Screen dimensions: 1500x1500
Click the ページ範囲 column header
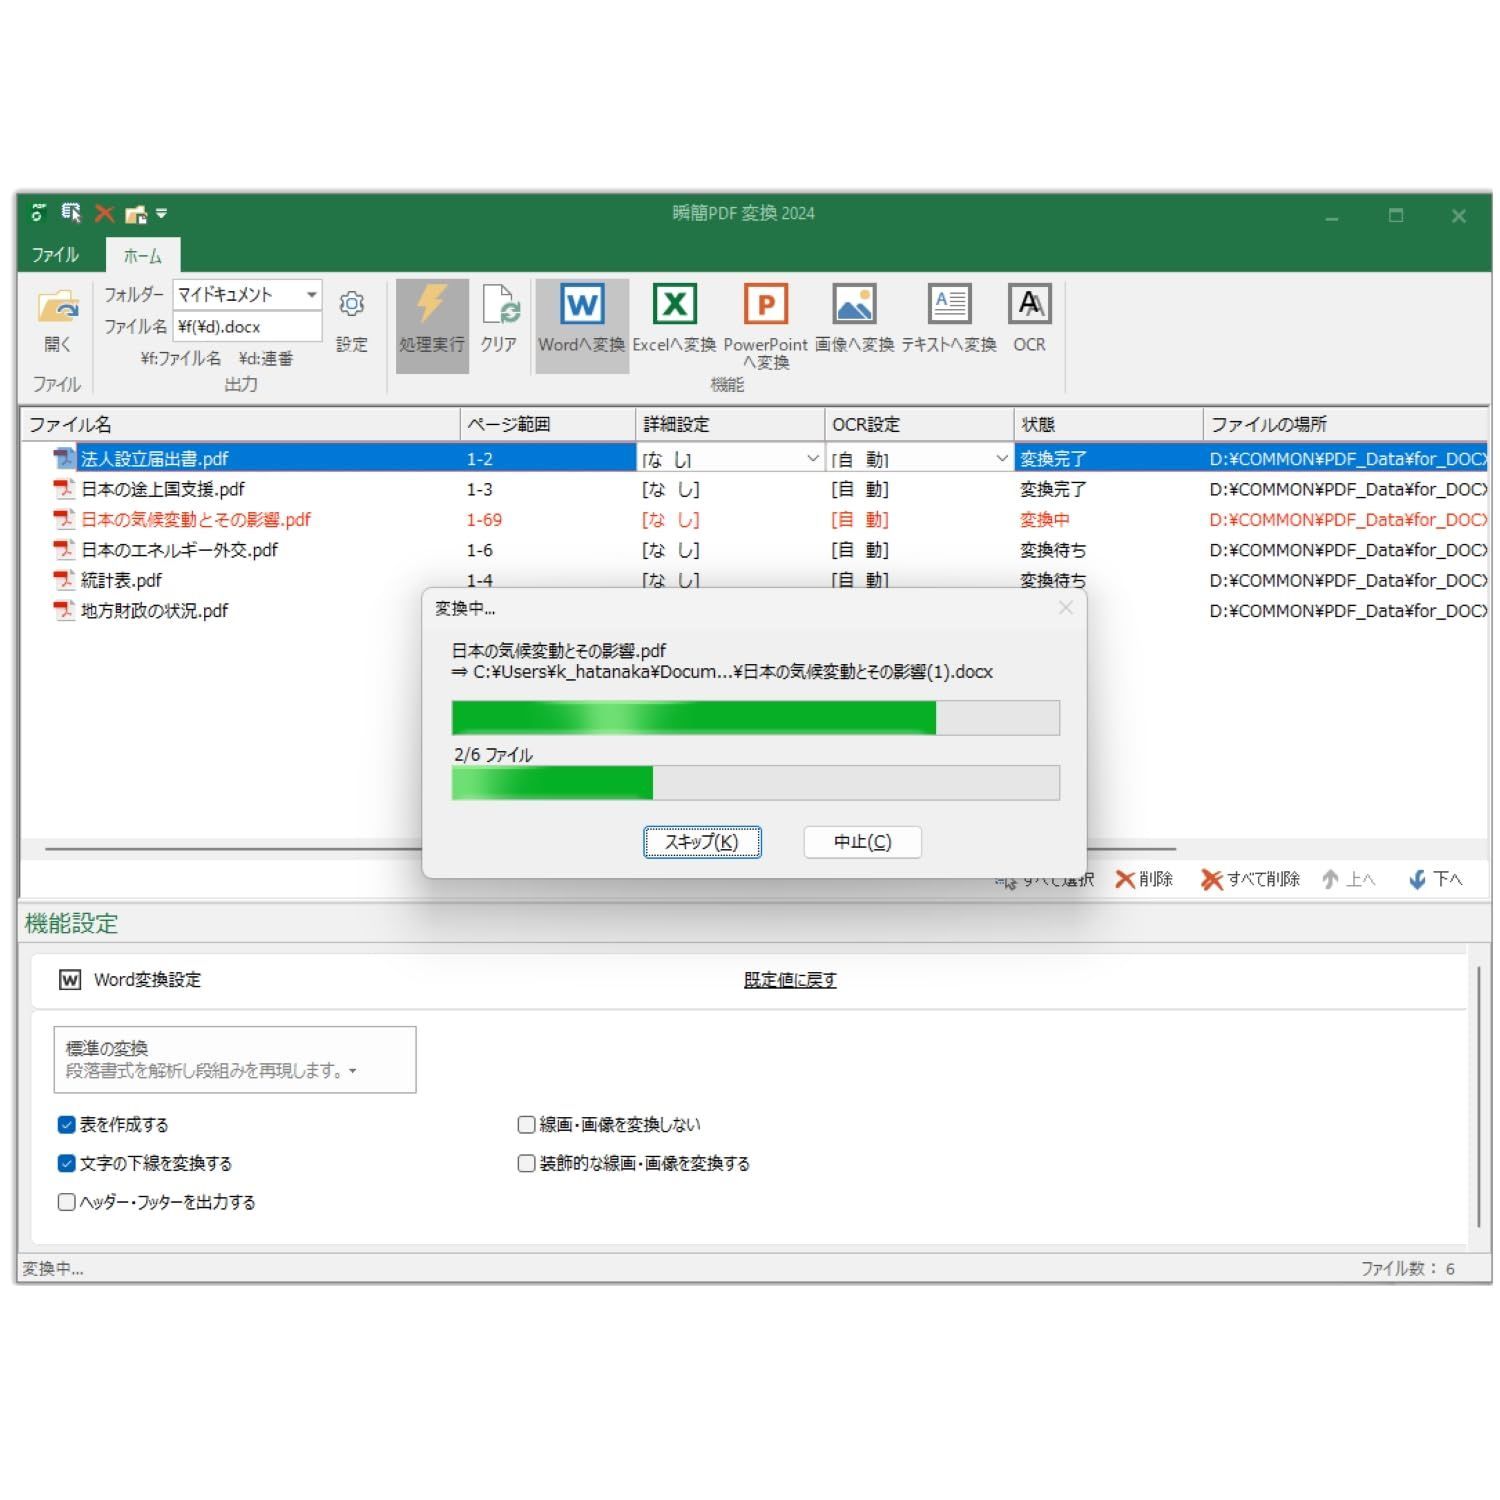click(x=548, y=424)
